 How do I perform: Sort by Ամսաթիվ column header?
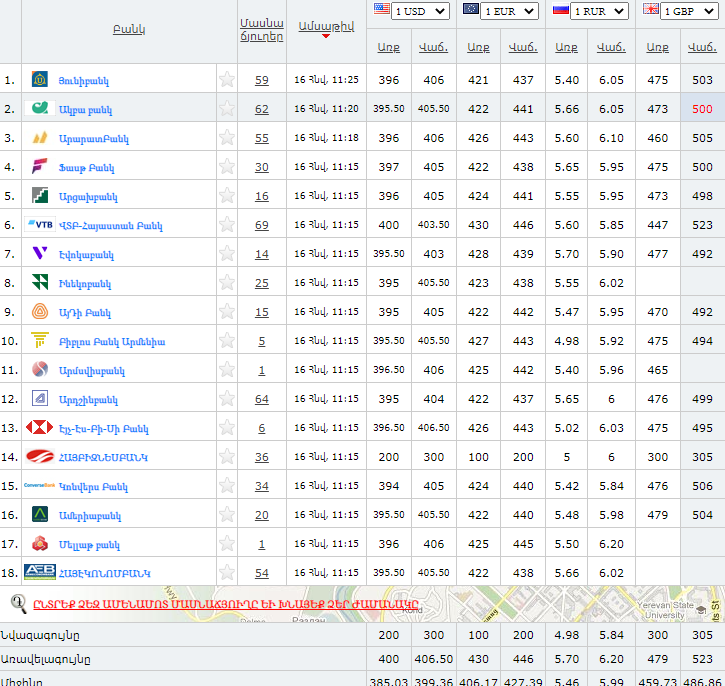pos(326,26)
